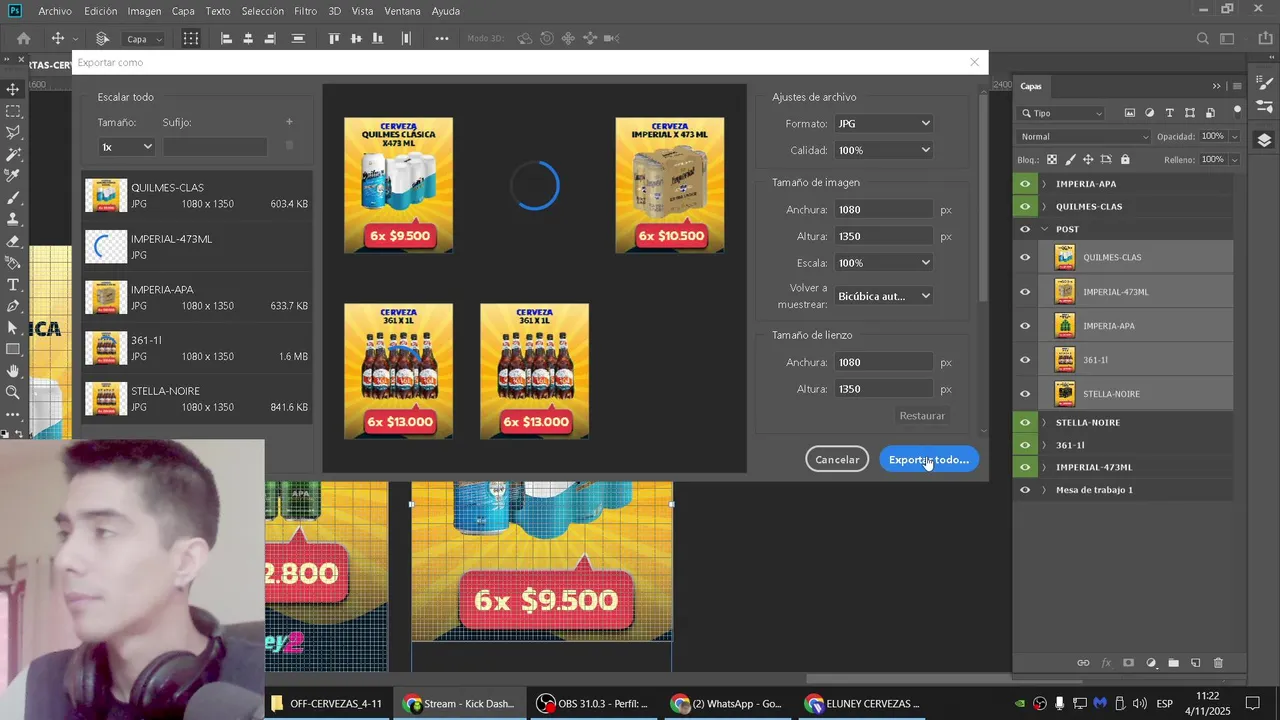
Task: Add a scale size with plus icon
Action: click(x=289, y=122)
